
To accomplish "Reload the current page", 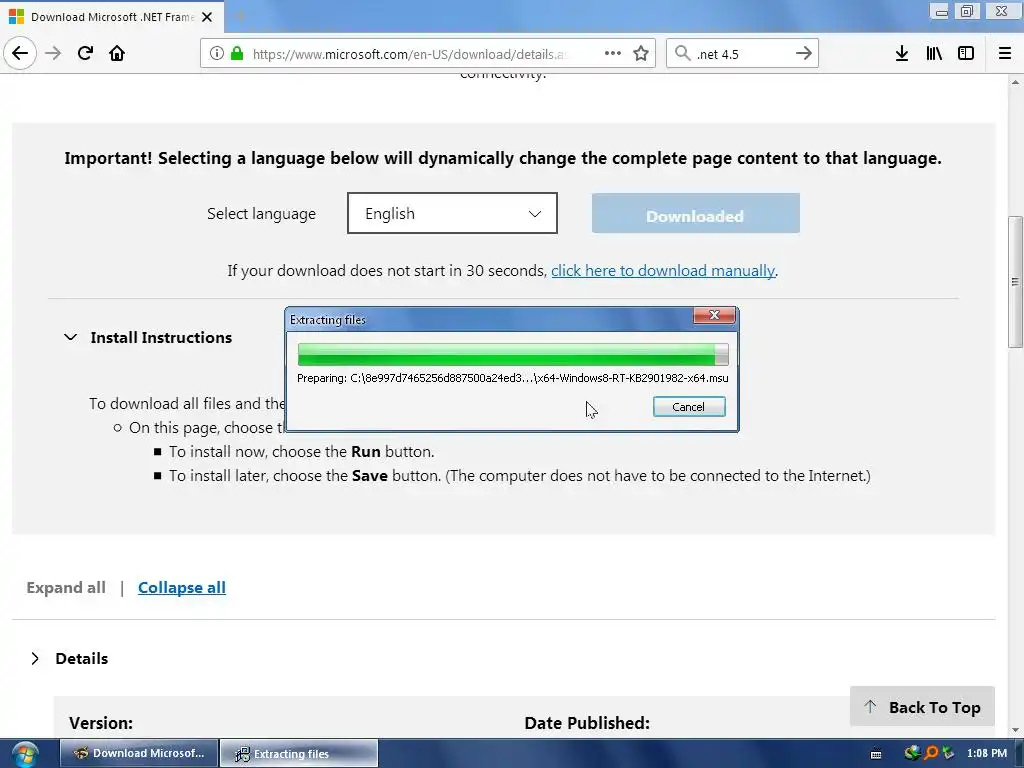I will click(x=85, y=53).
